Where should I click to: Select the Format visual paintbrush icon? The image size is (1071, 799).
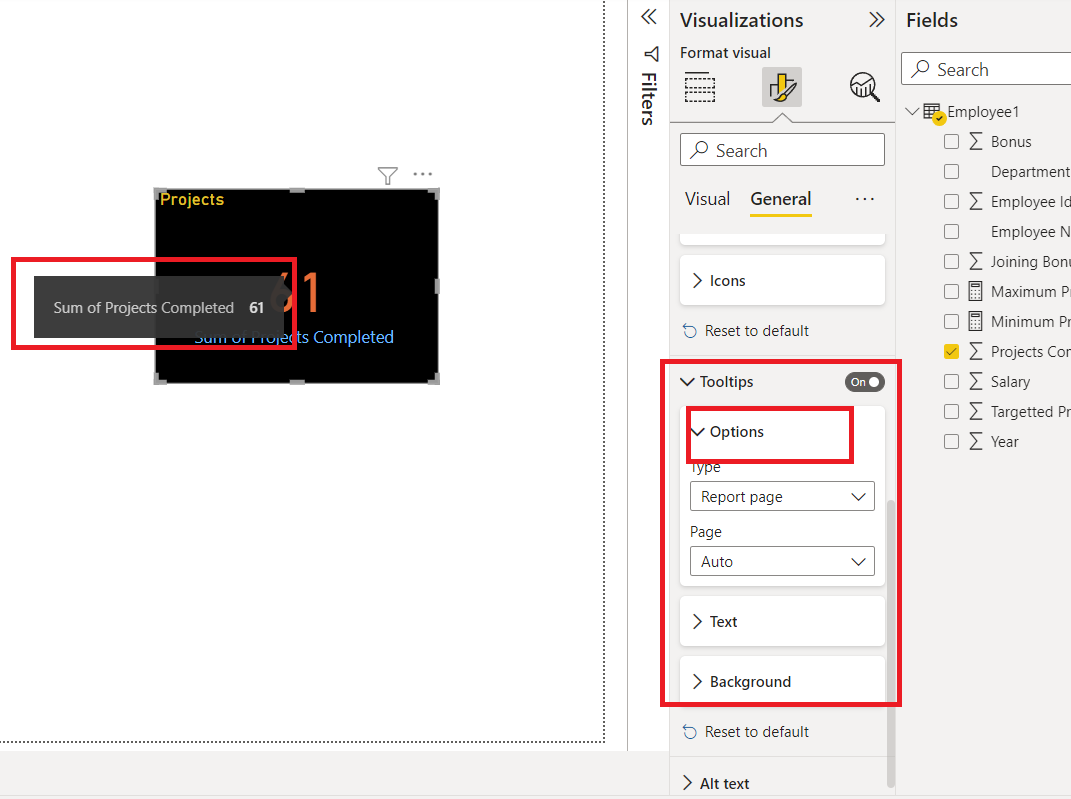pos(781,87)
